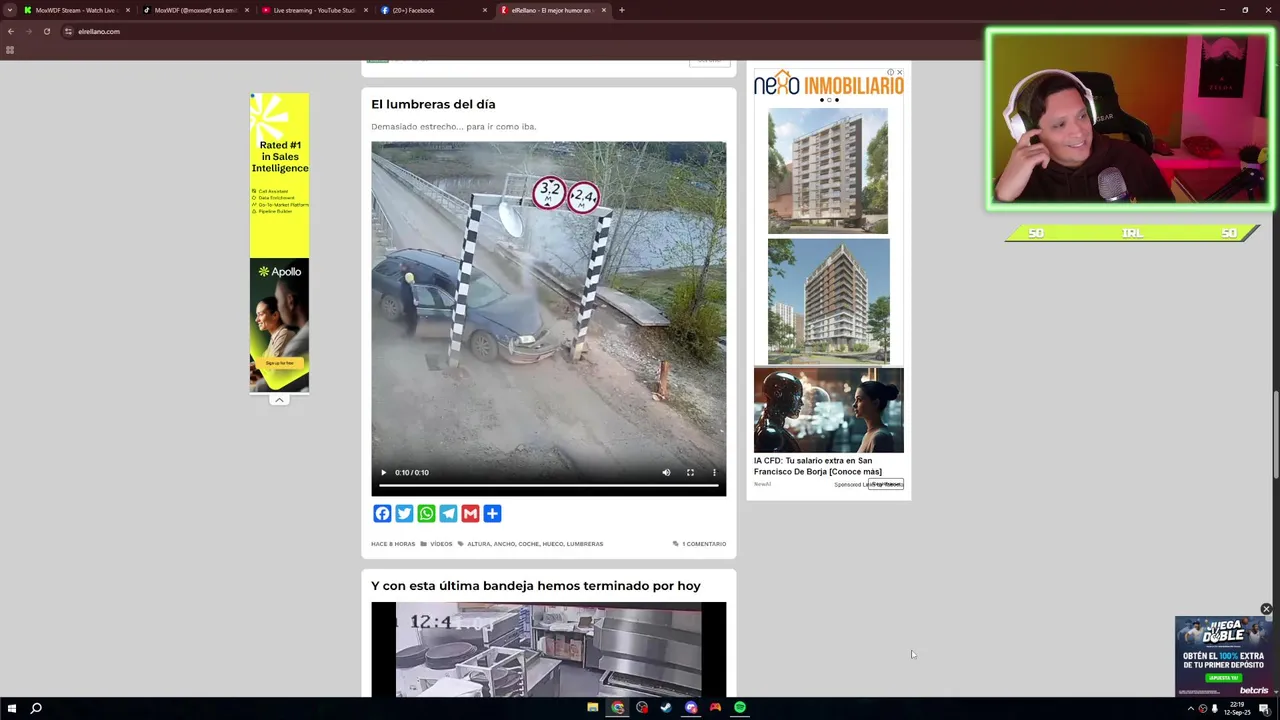The height and width of the screenshot is (720, 1280).
Task: Open the ALTURA tag
Action: click(478, 544)
